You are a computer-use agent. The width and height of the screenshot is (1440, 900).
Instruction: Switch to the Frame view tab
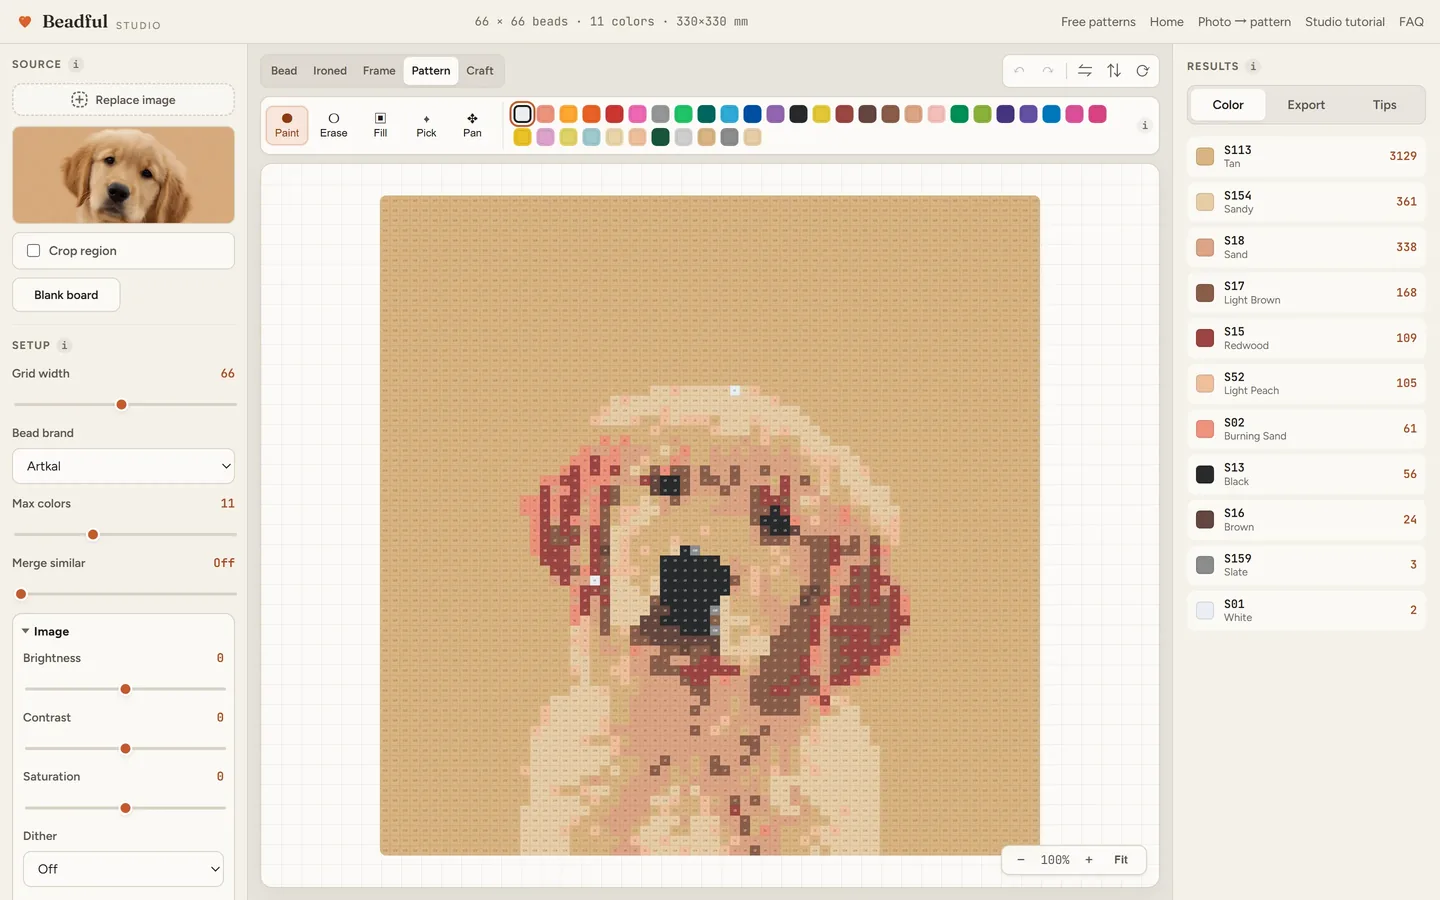pos(379,71)
